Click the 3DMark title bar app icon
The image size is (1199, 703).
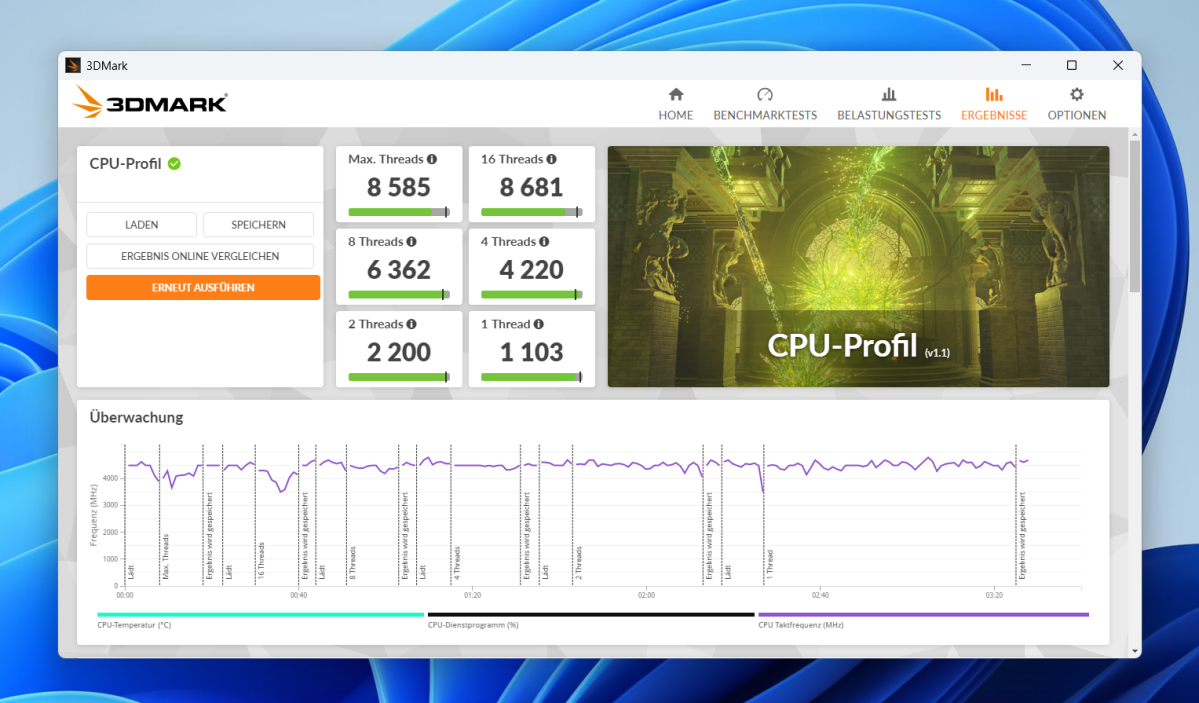[73, 65]
